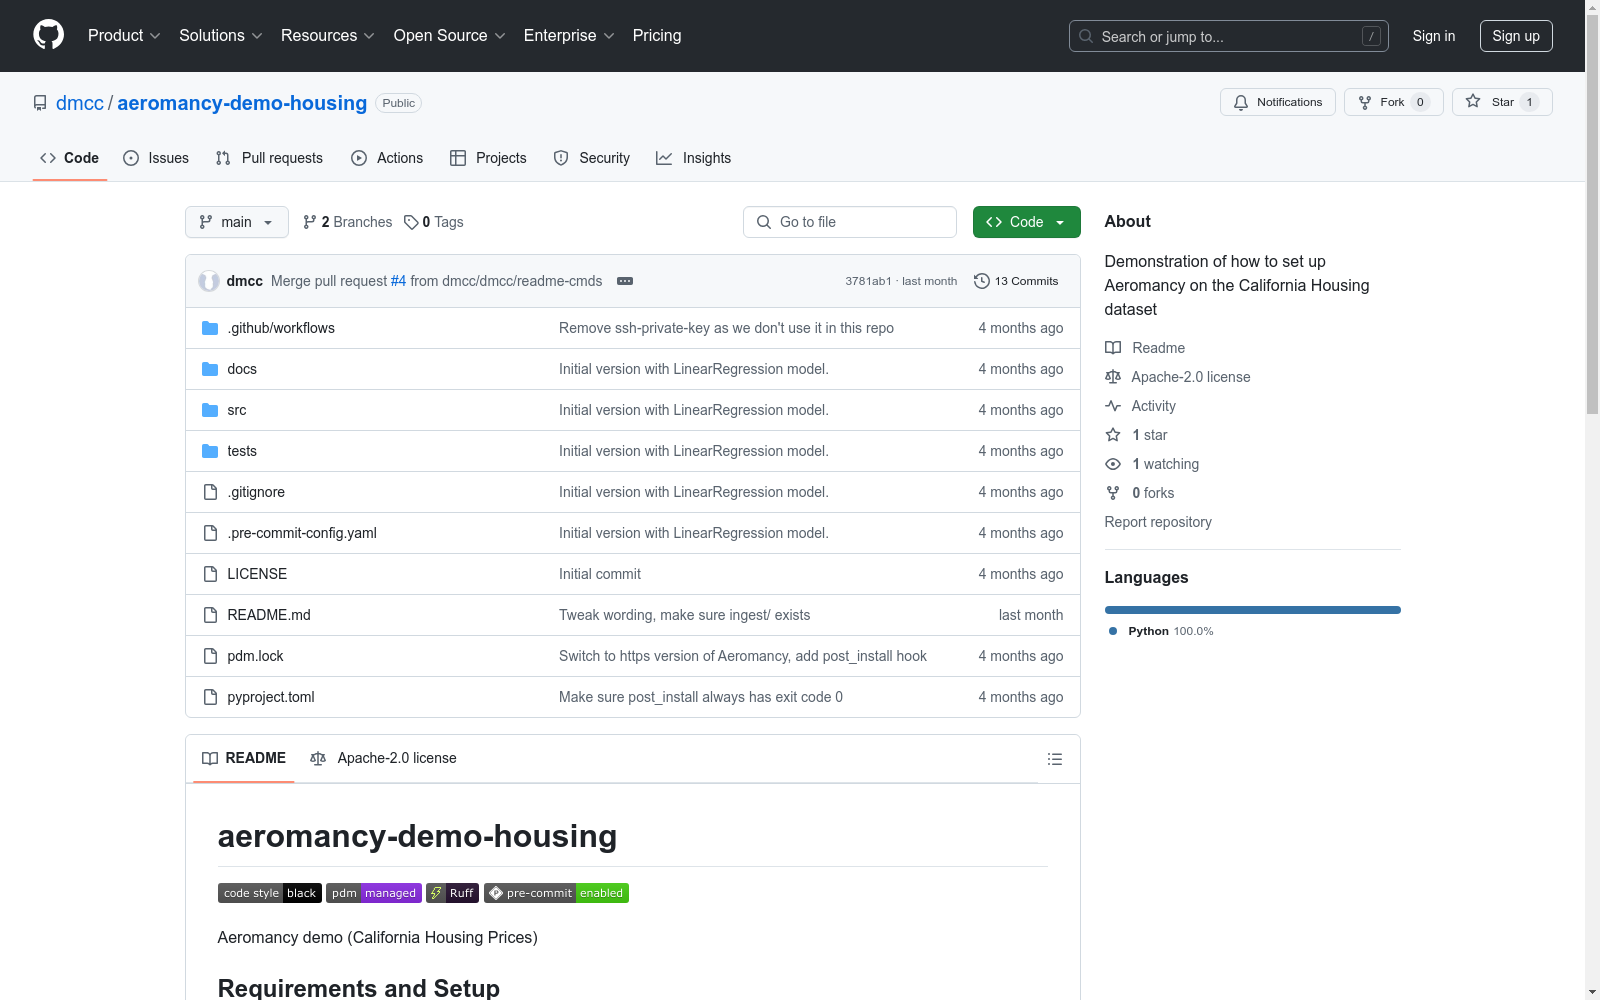Open the pdm.lock file
The width and height of the screenshot is (1600, 1000).
coord(255,656)
